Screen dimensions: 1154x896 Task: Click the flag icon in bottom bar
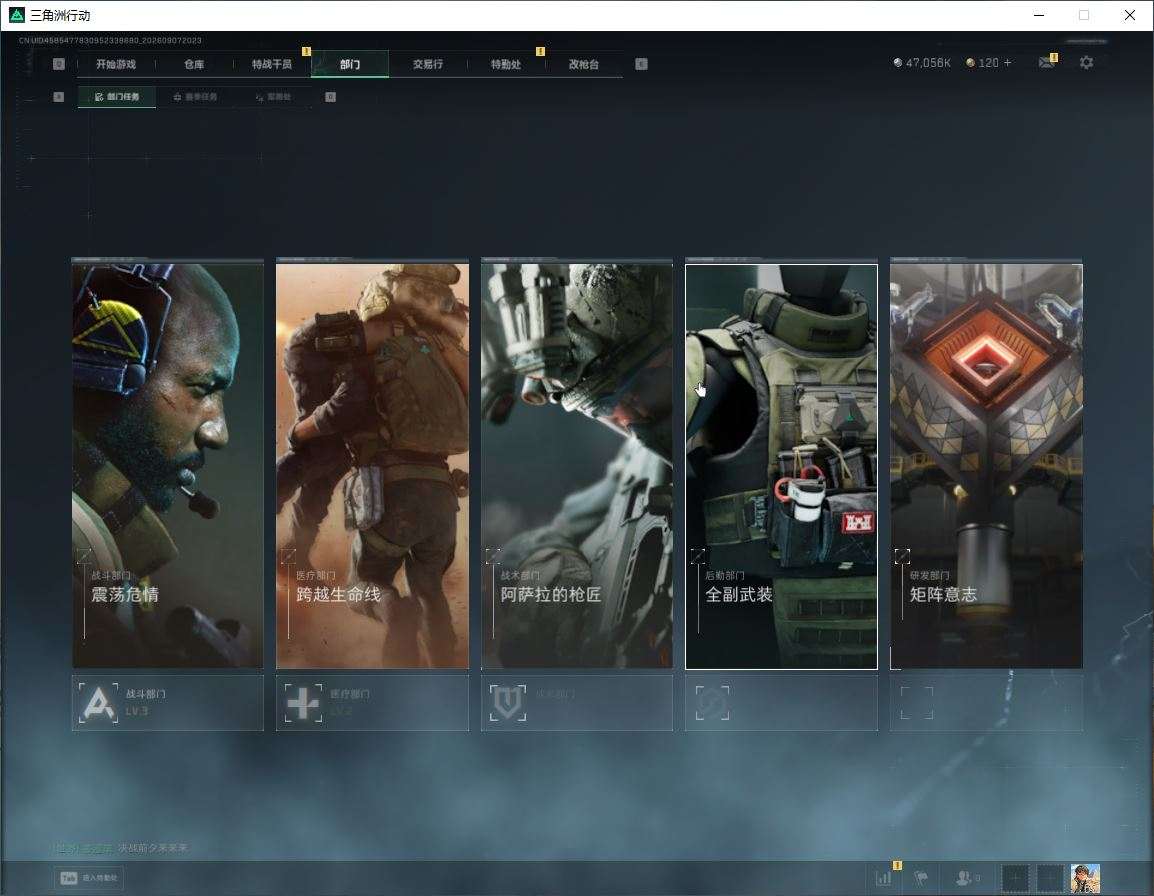click(x=921, y=877)
